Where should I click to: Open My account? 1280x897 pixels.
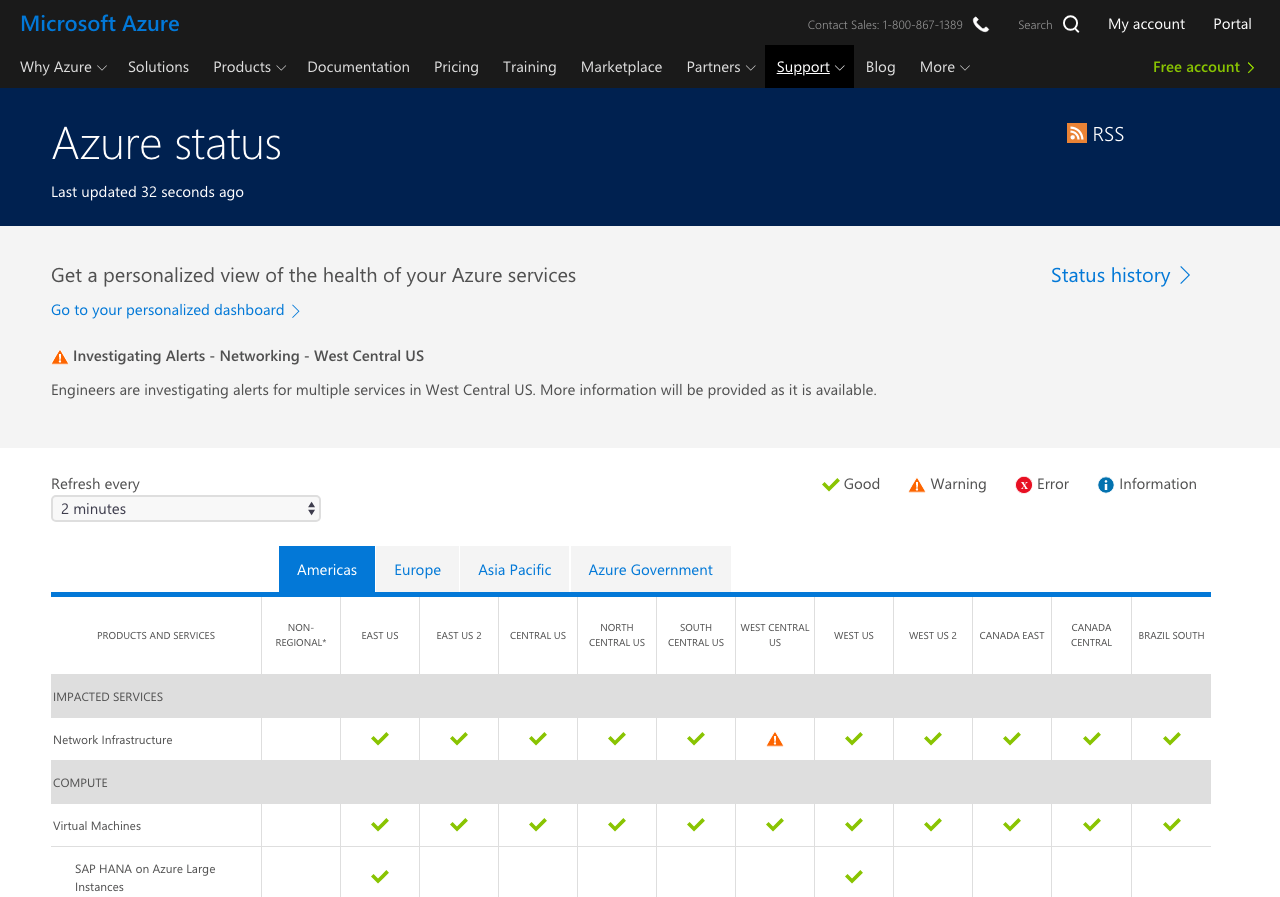pos(1146,24)
